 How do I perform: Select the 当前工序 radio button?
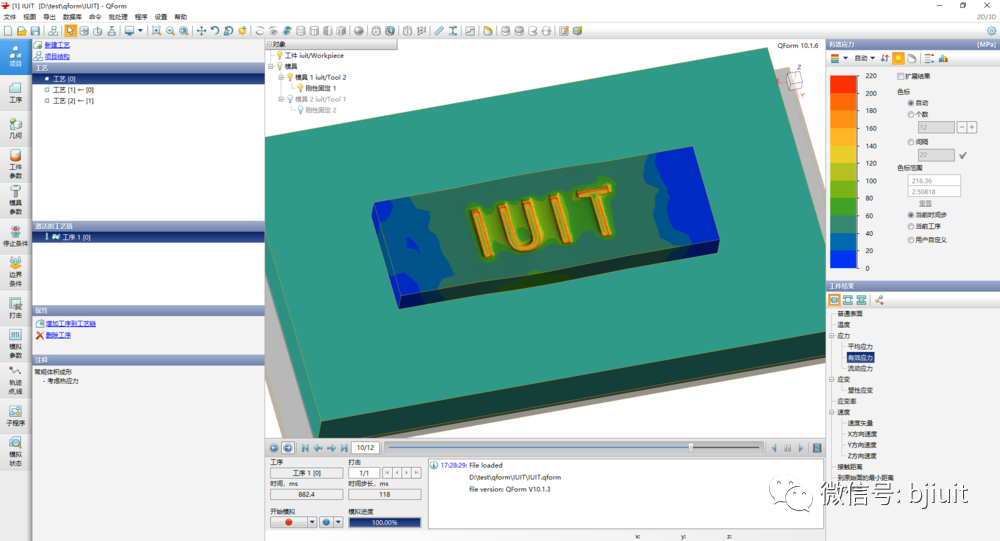(x=911, y=226)
